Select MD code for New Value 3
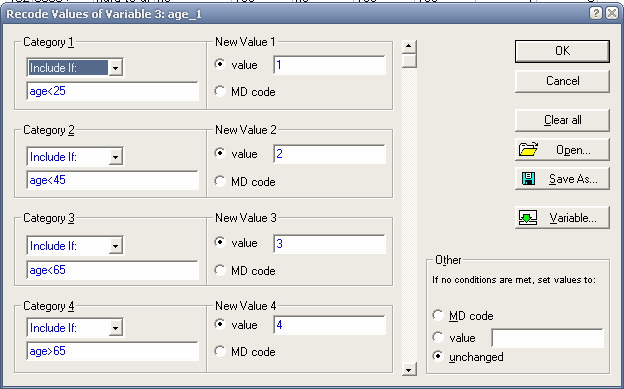Viewport: 624px width, 389px height. point(220,270)
